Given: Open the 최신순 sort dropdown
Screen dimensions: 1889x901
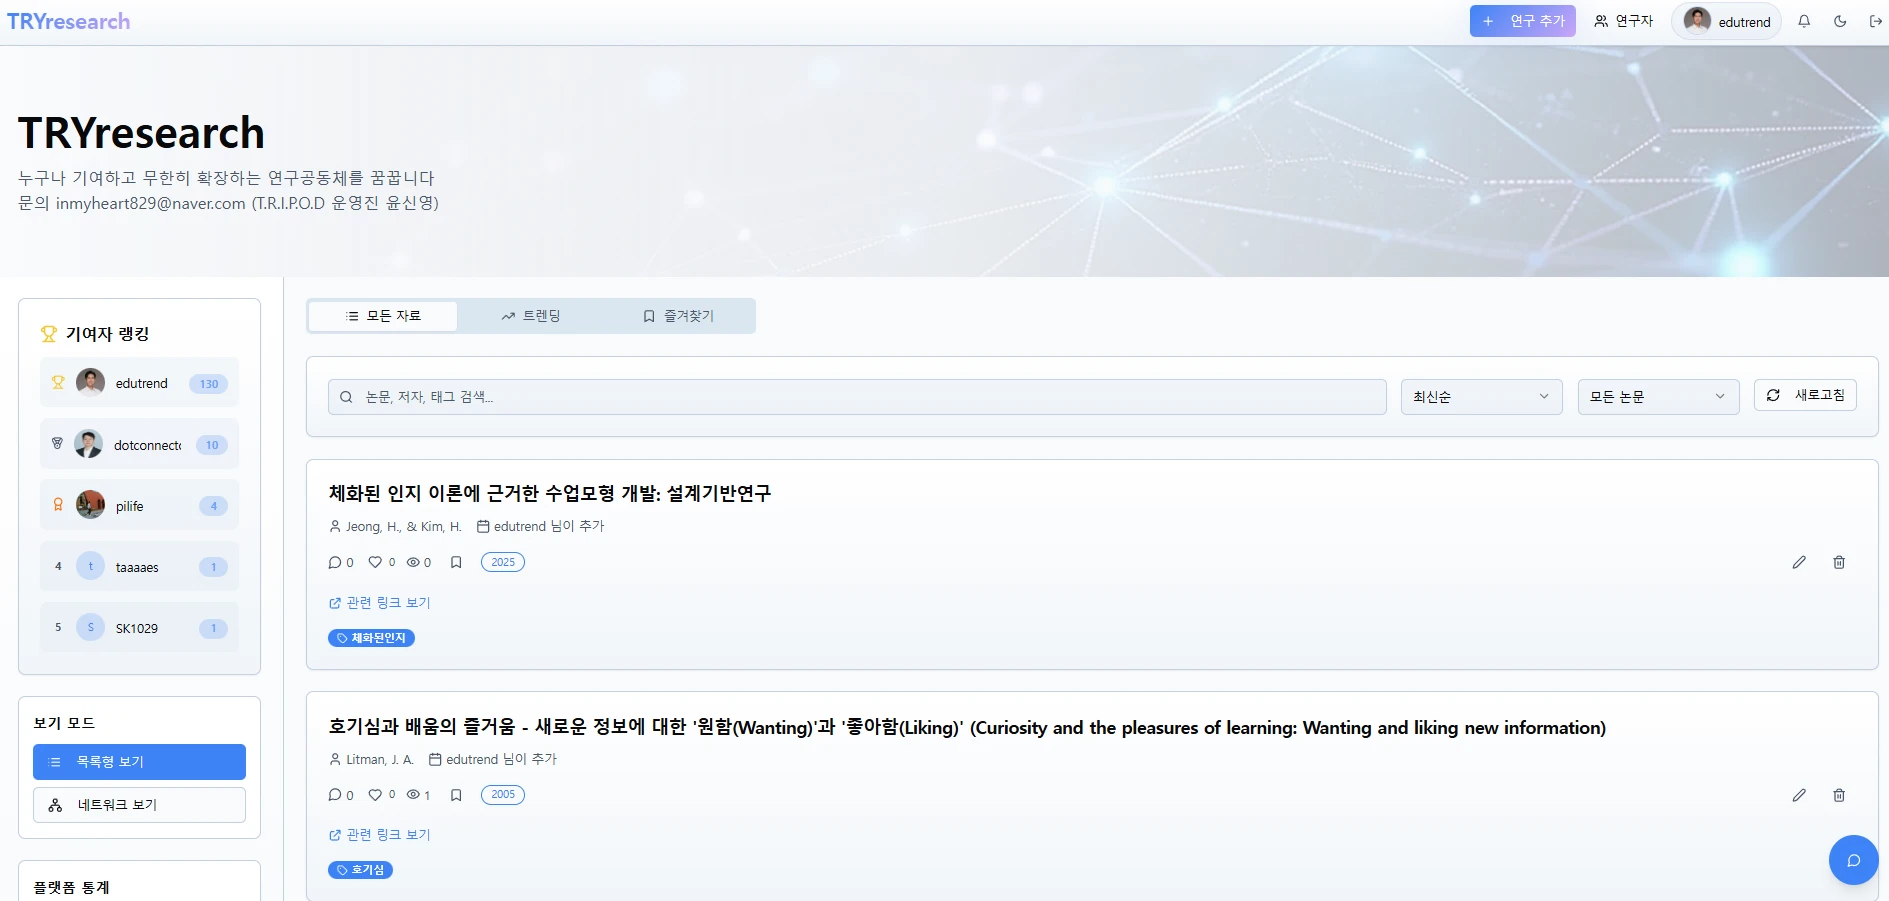Looking at the screenshot, I should click(1480, 397).
